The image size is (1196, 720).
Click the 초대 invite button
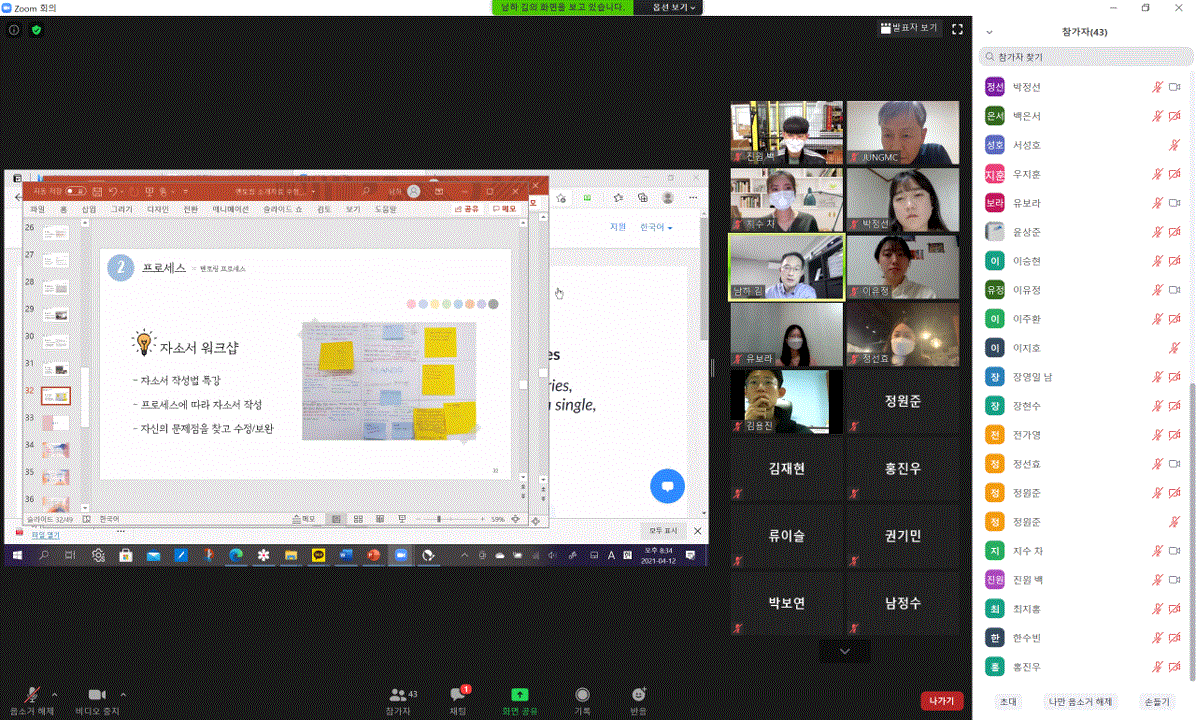(1008, 702)
